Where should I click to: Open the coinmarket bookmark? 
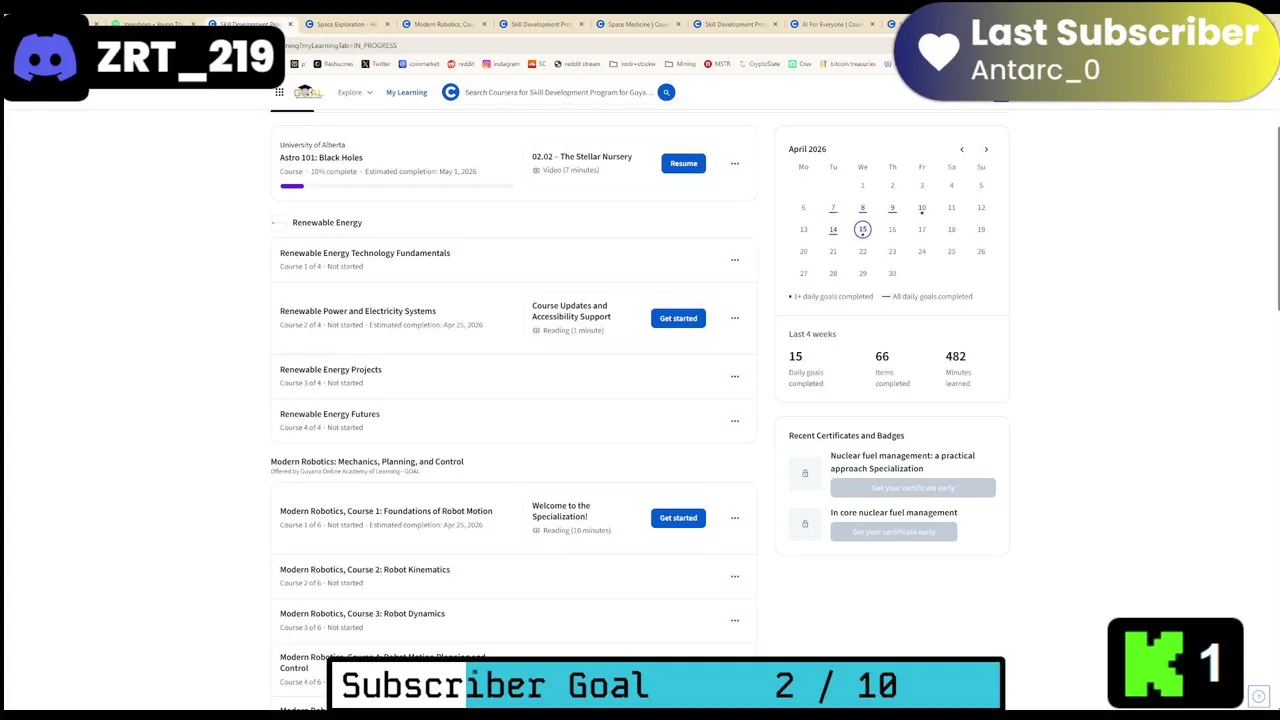419,64
